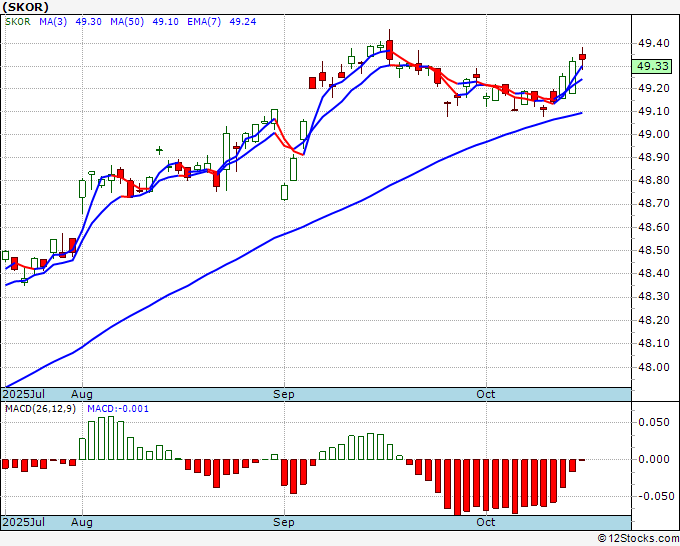
Task: Click the tallest green MACD bar in August
Action: (111, 438)
